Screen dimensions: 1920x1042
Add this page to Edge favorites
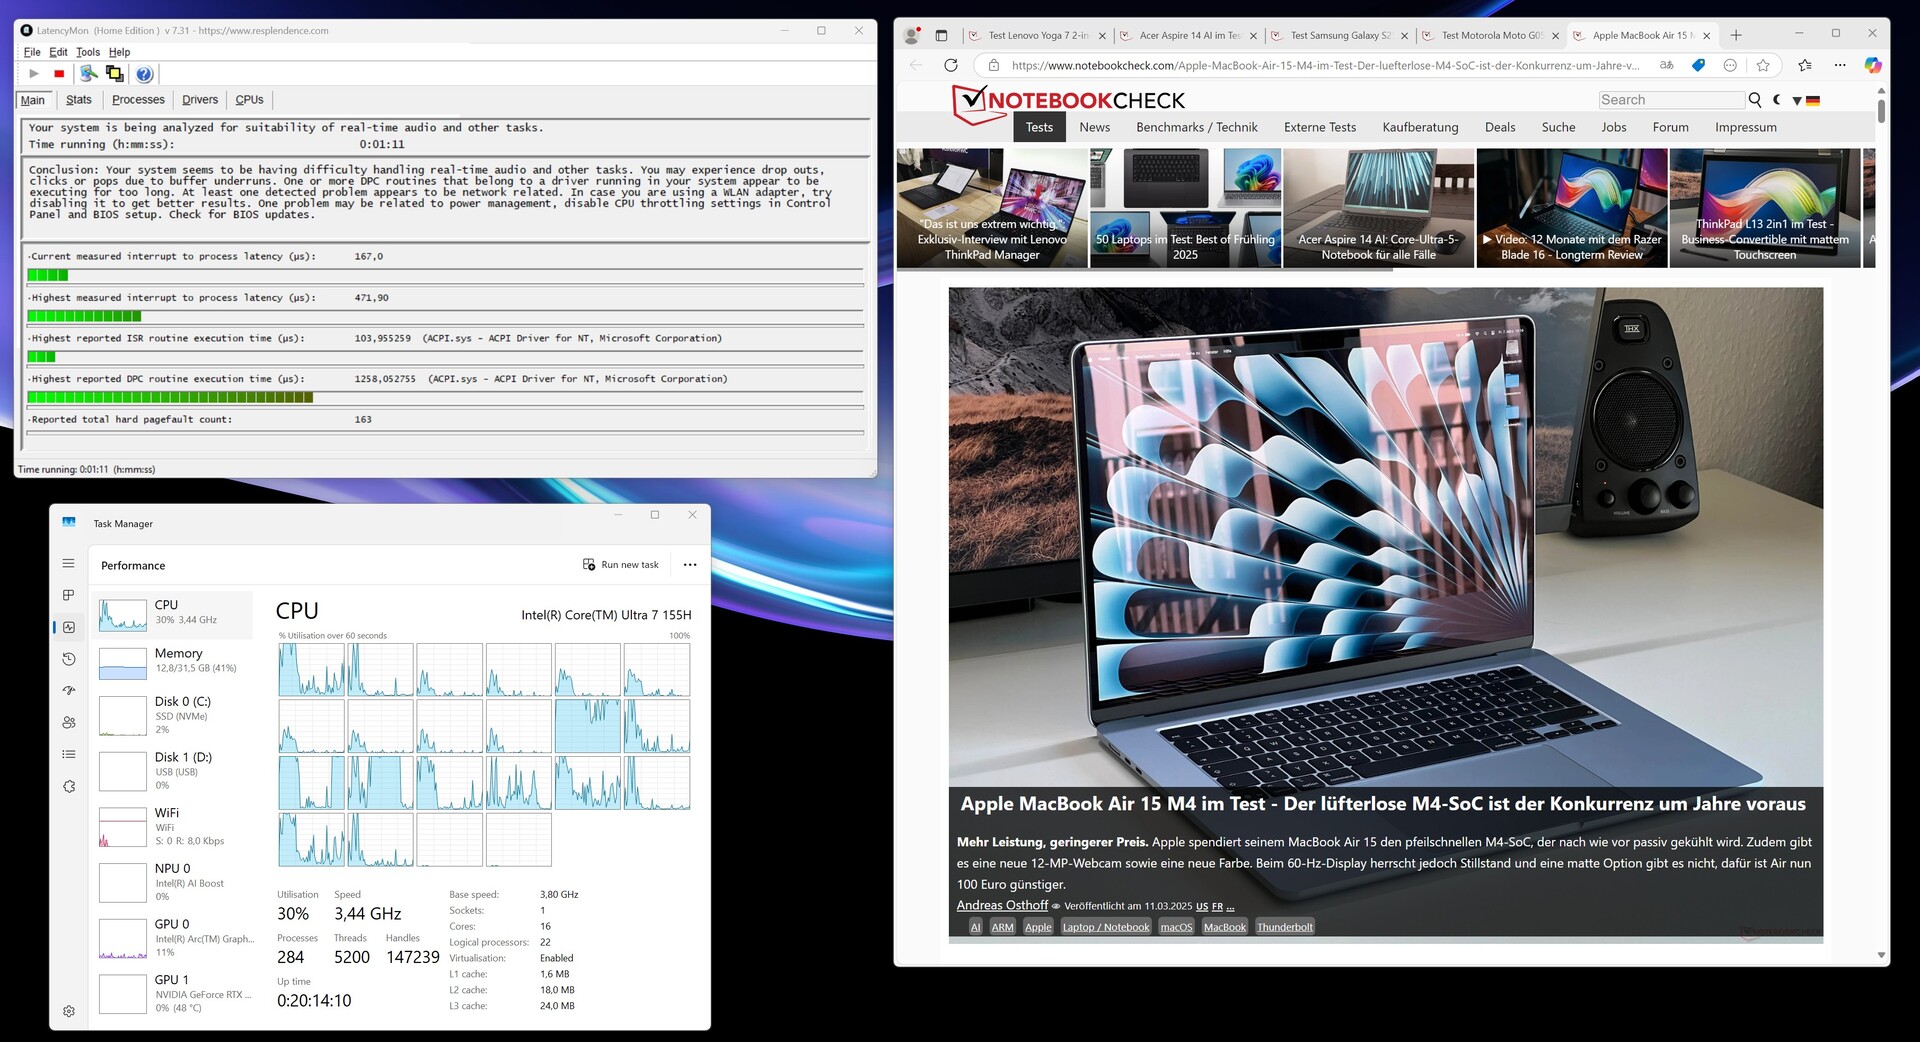1763,65
